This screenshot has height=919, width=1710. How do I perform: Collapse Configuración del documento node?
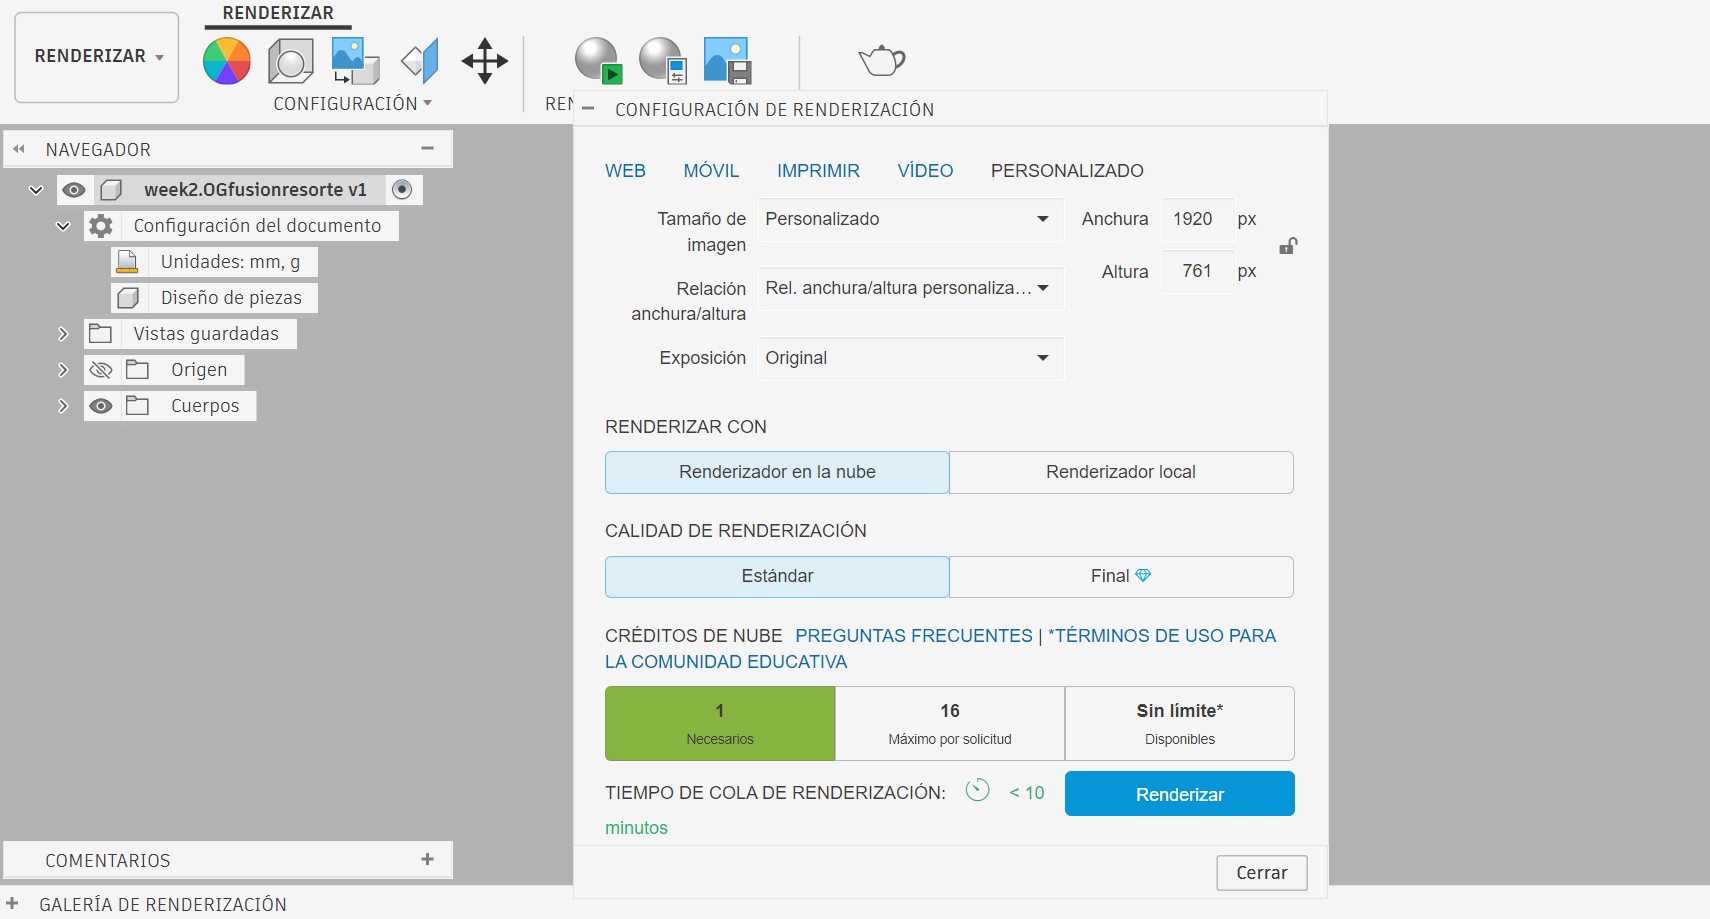[63, 226]
